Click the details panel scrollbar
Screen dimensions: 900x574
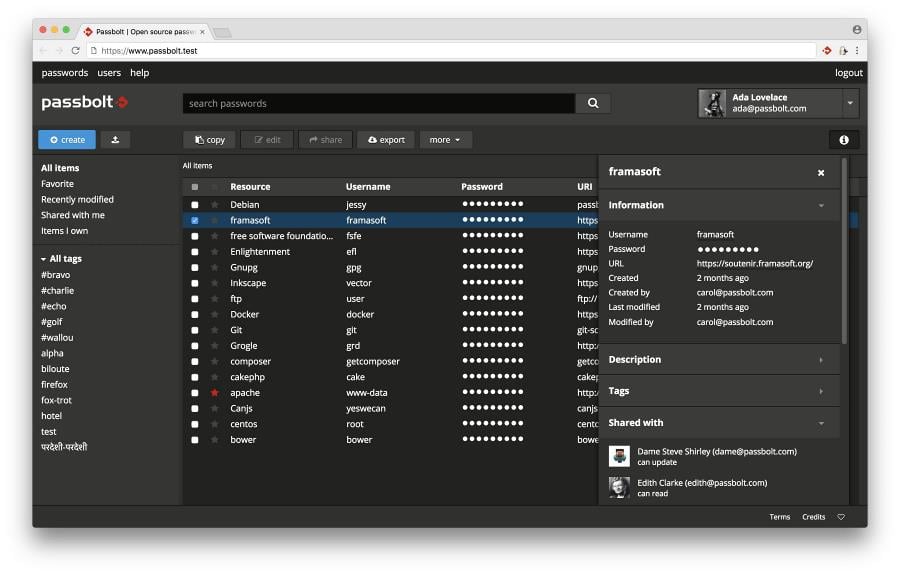pyautogui.click(x=844, y=251)
